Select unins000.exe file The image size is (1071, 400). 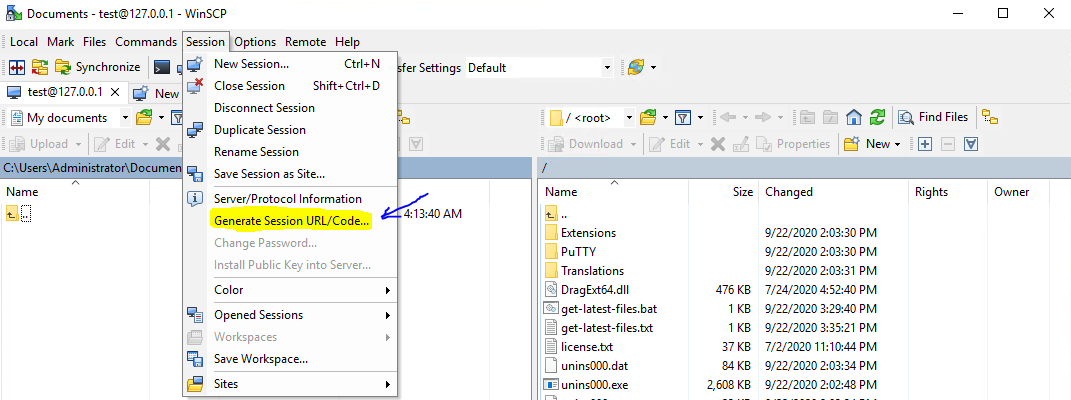[593, 384]
